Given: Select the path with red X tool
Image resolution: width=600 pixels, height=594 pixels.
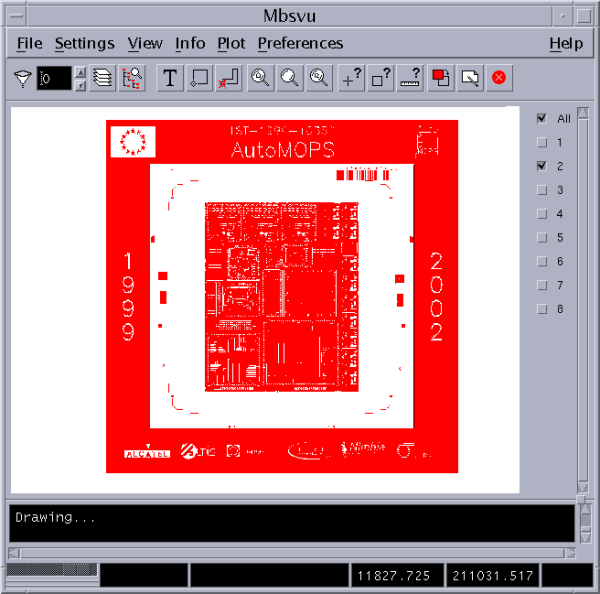Looking at the screenshot, I should [229, 78].
